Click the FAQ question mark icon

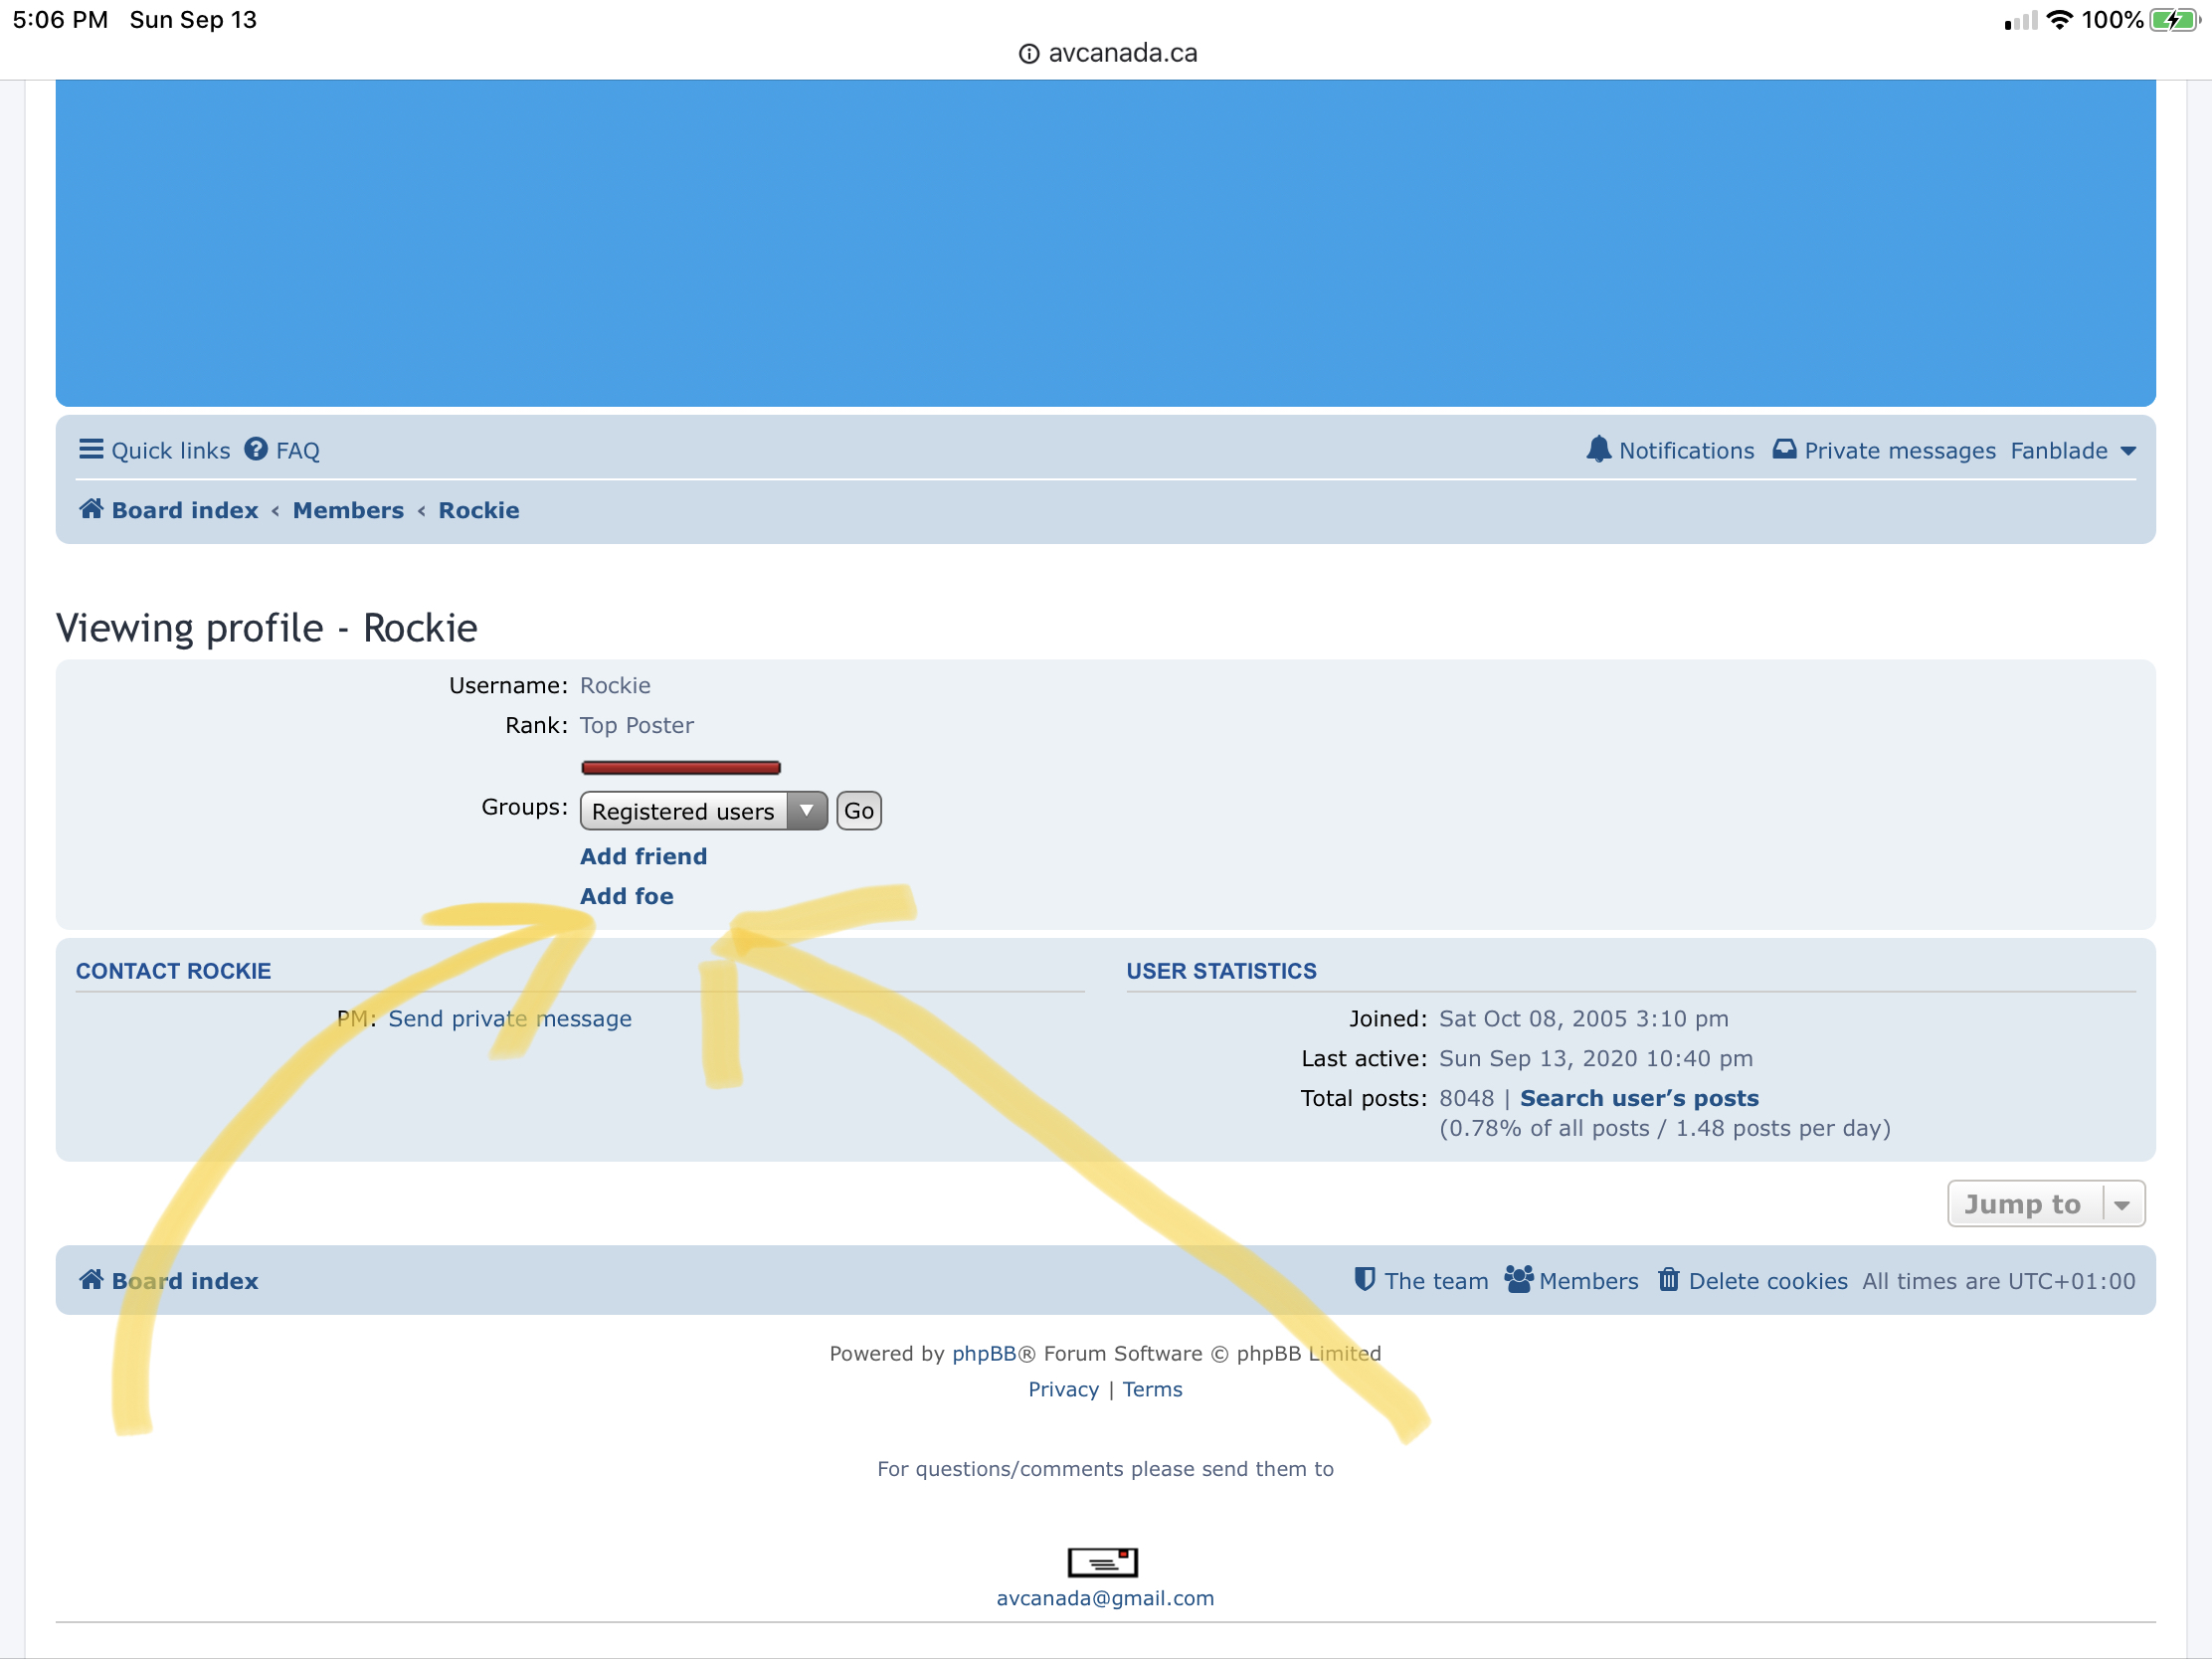click(256, 449)
